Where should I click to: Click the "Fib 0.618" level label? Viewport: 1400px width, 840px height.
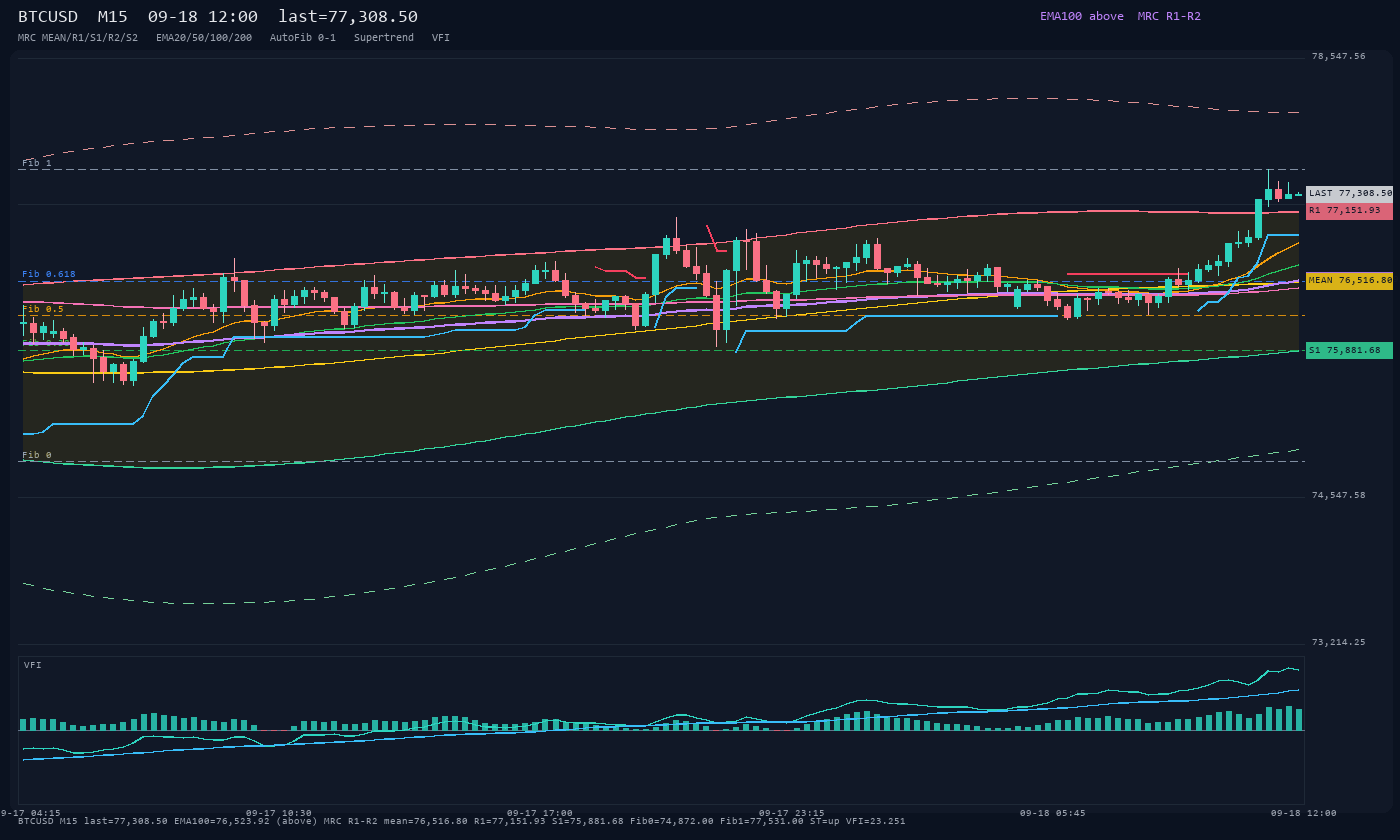(49, 274)
